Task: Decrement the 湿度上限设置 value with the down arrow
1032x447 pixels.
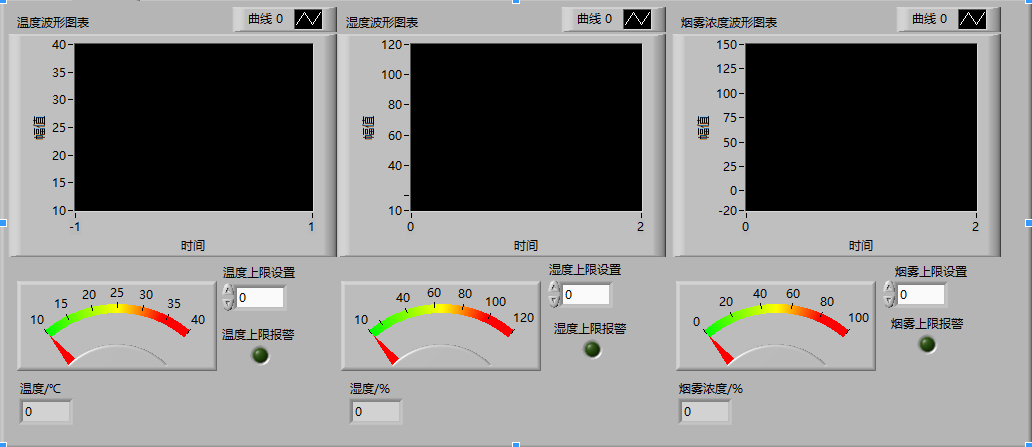Action: 554,300
